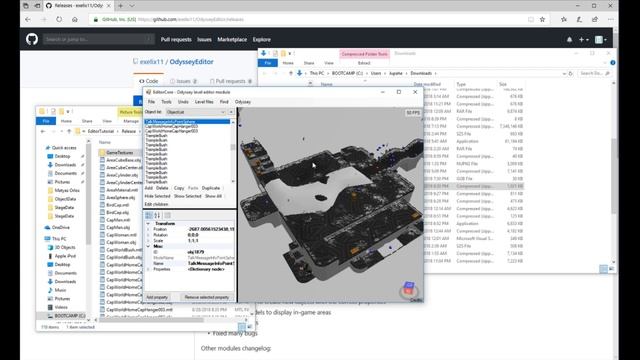640x360 pixels.
Task: Expand the Position property row
Action: (148, 229)
